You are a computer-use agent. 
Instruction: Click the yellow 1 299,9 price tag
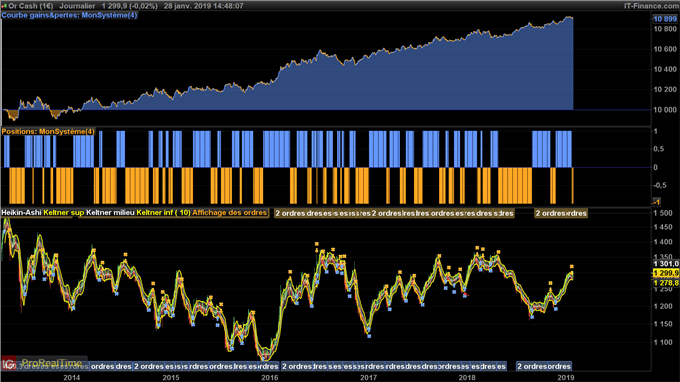point(666,273)
